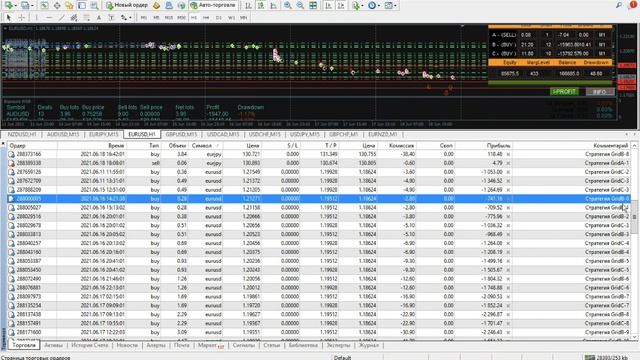Screen dimensions: 640x360
Task: Toggle the Terminal panel visibility icon
Action: [82, 5]
